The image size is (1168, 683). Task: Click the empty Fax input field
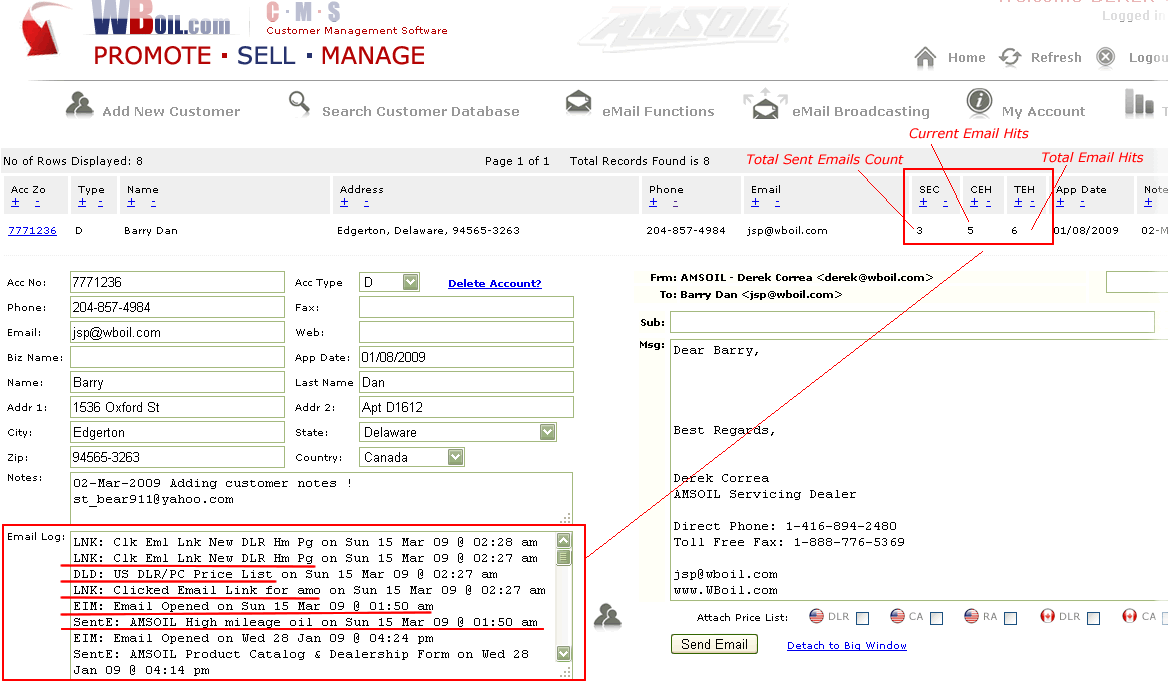point(466,307)
